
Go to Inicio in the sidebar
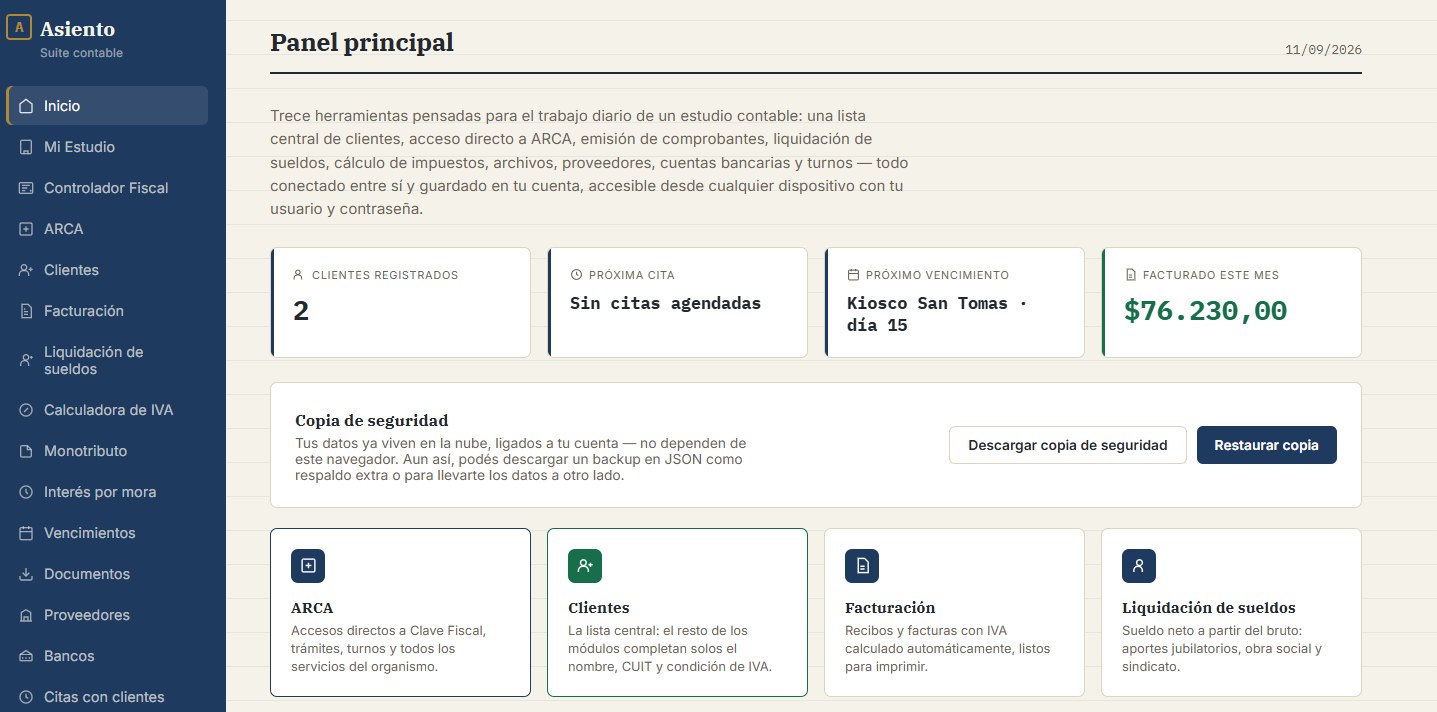107,106
